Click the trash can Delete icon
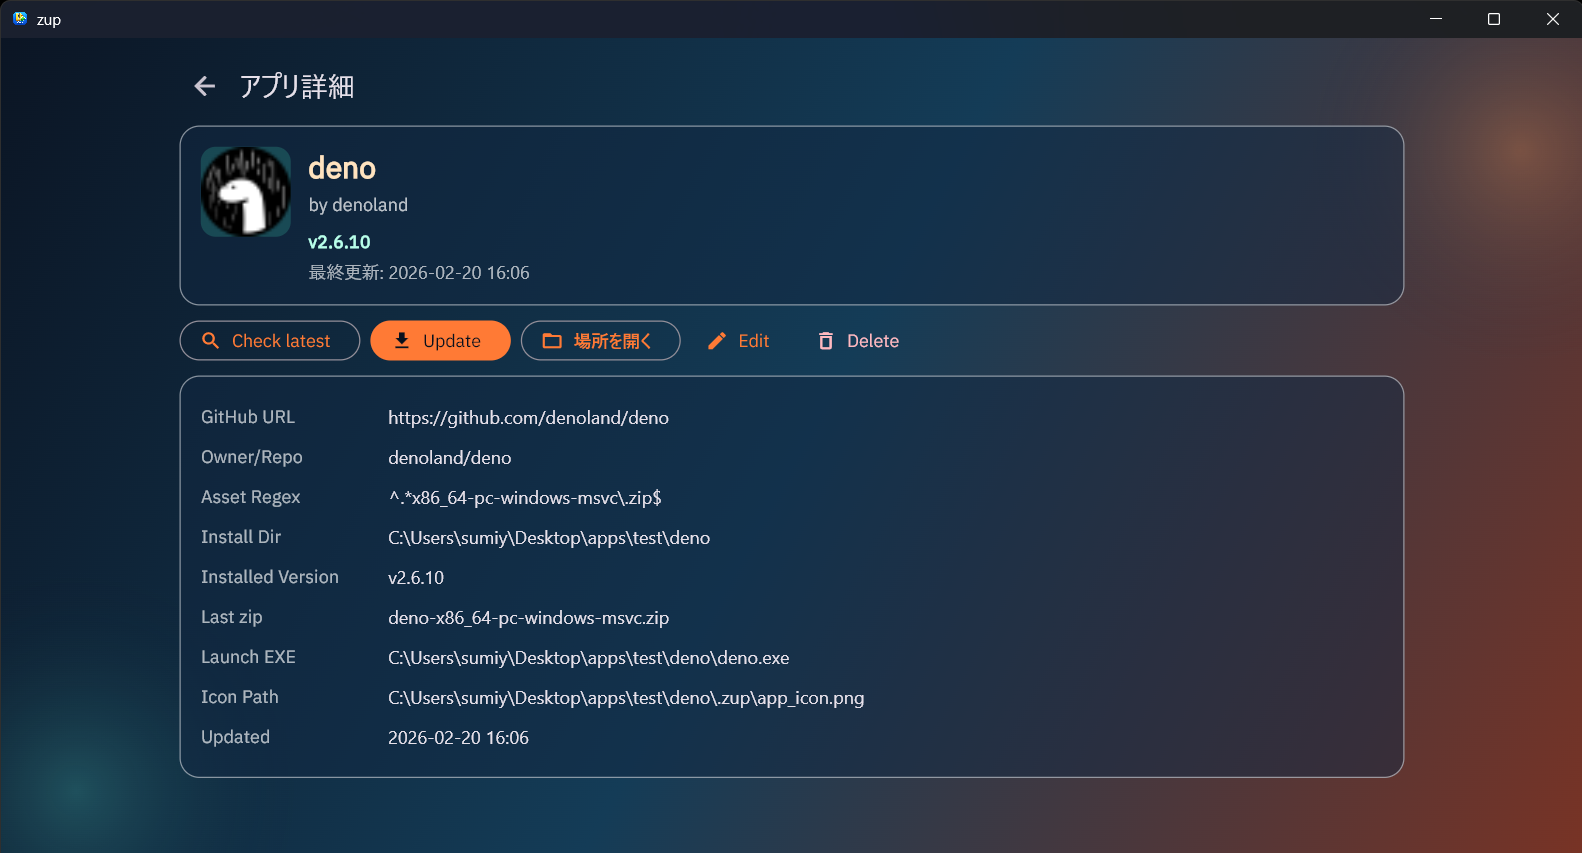 pyautogui.click(x=826, y=341)
